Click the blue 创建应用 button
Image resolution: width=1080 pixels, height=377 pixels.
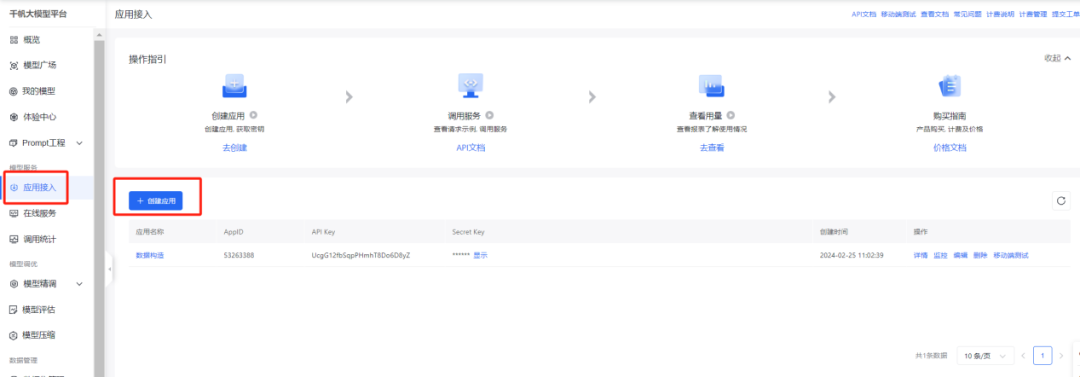(156, 201)
